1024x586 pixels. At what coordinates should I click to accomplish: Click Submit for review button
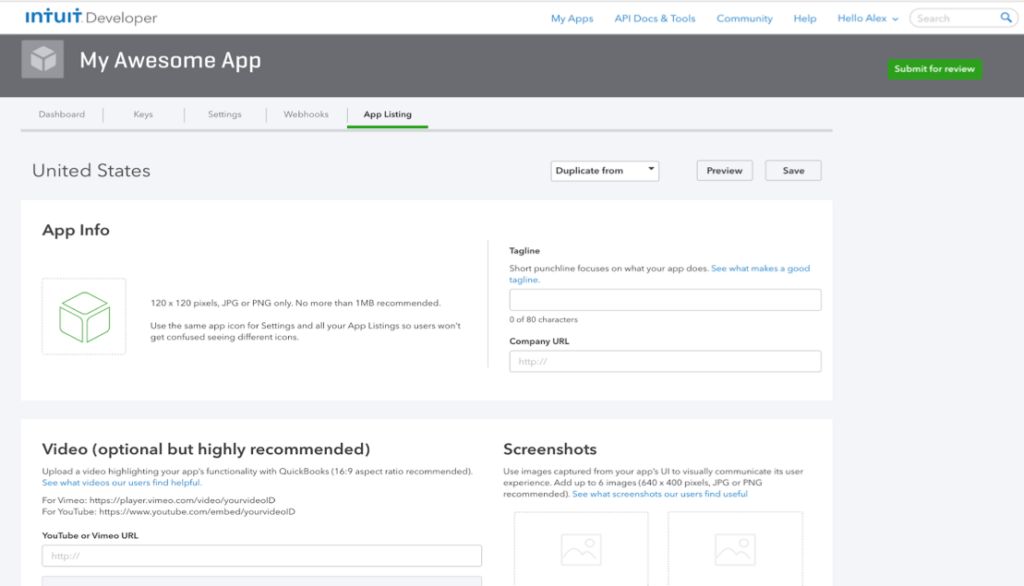[x=935, y=69]
